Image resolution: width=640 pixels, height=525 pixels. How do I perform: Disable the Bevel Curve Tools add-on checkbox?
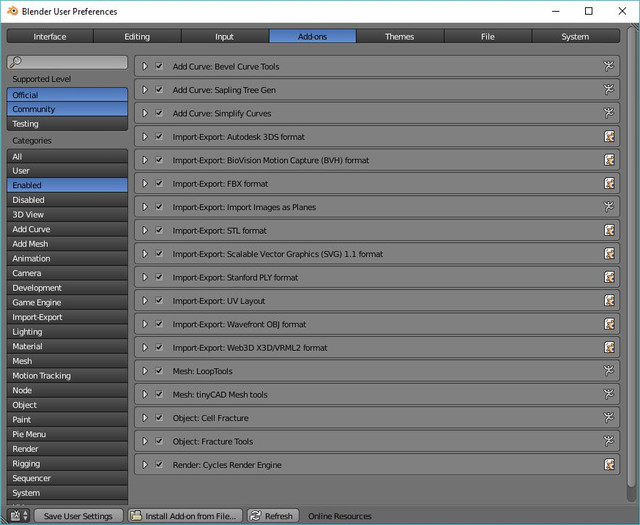click(x=159, y=66)
